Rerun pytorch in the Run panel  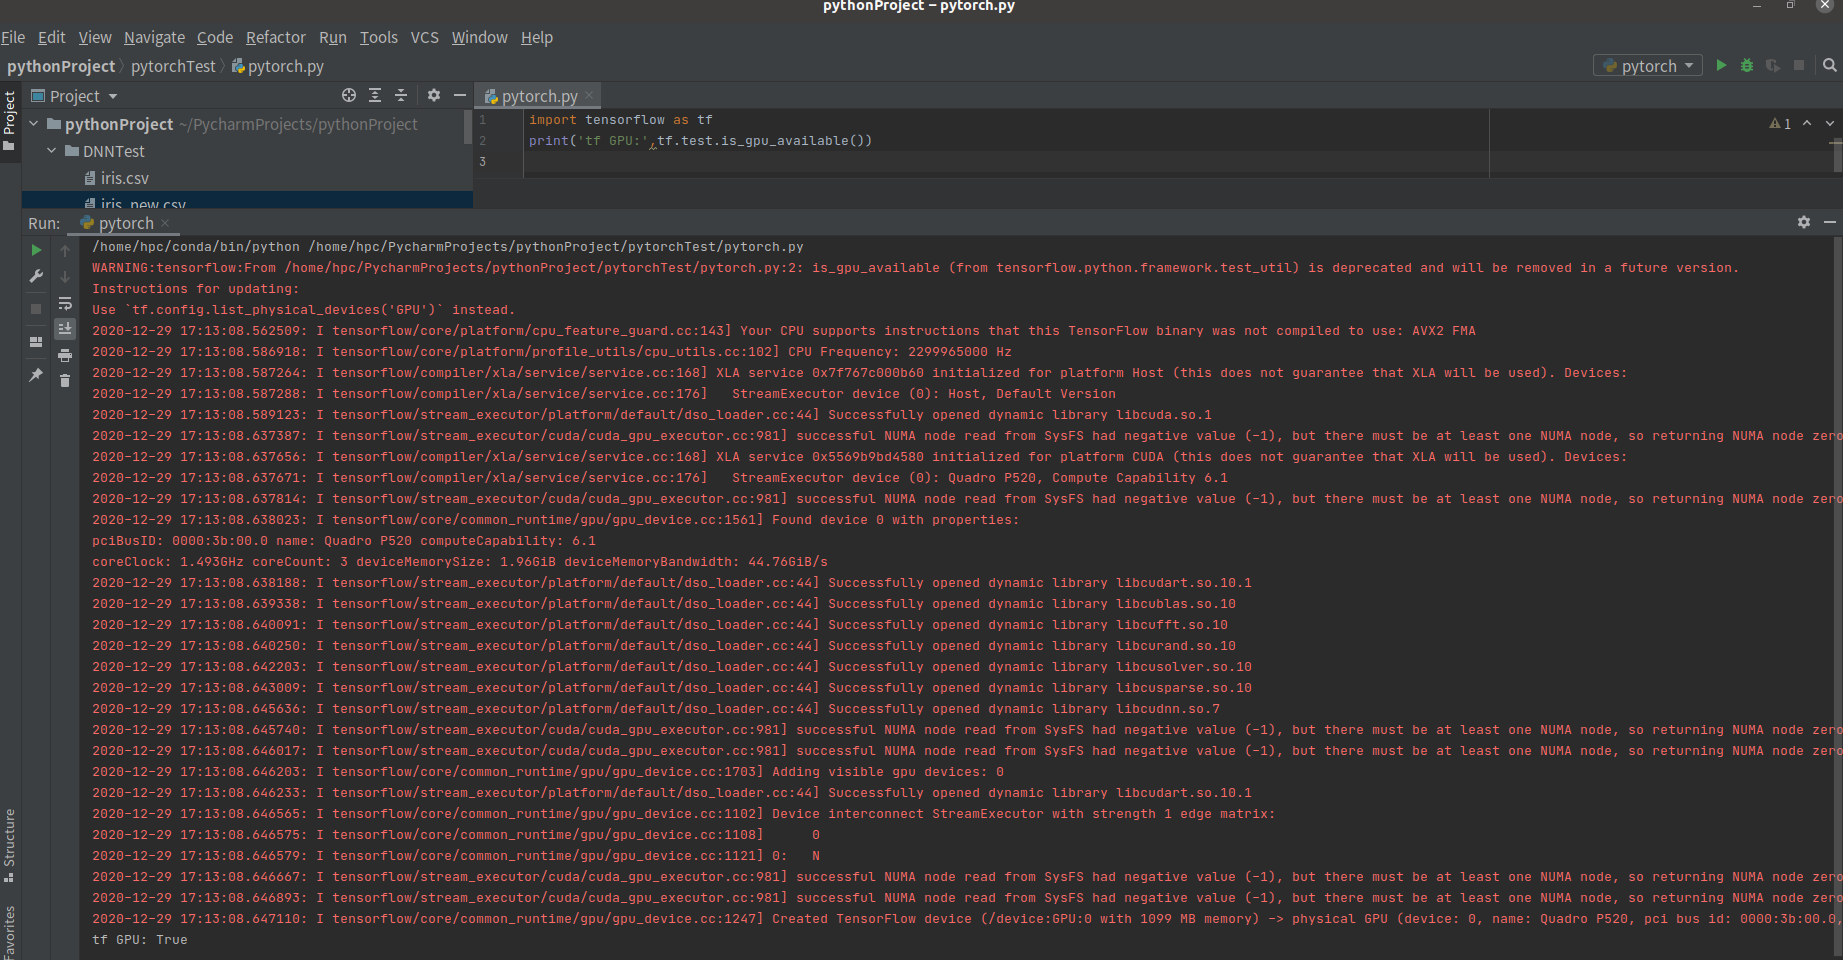(x=36, y=250)
